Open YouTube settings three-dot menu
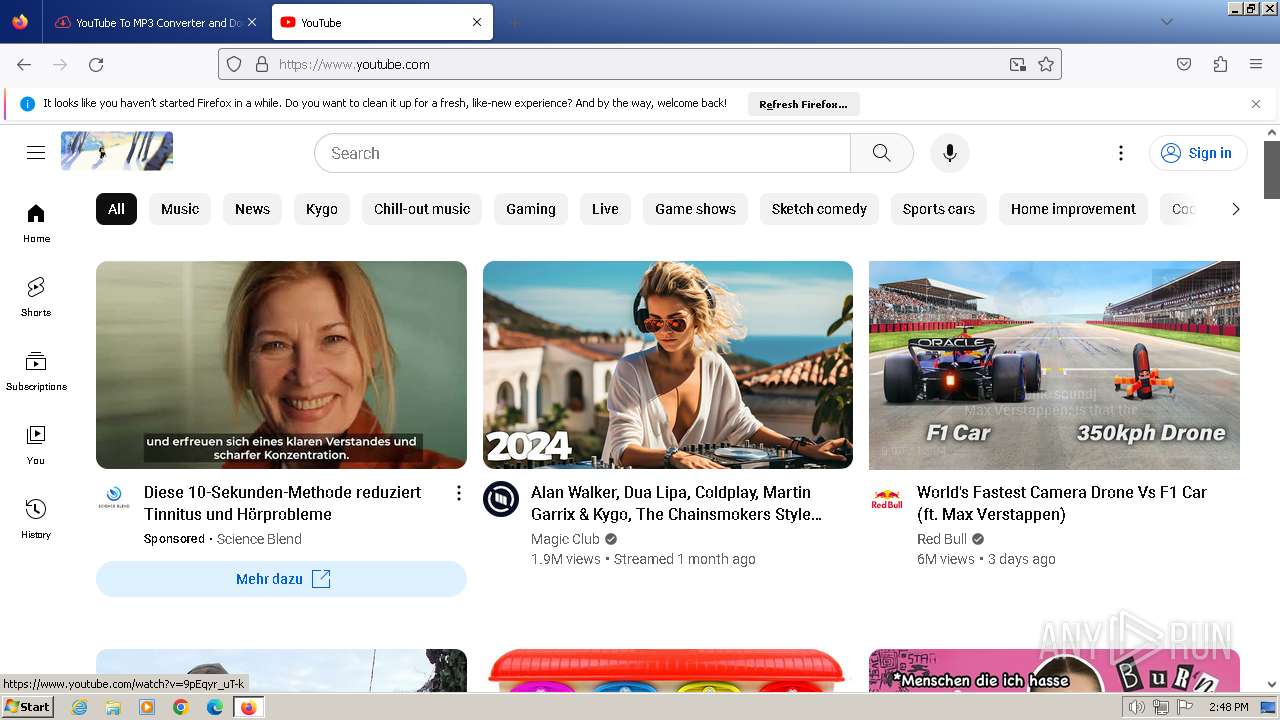Image resolution: width=1280 pixels, height=720 pixels. point(1121,153)
